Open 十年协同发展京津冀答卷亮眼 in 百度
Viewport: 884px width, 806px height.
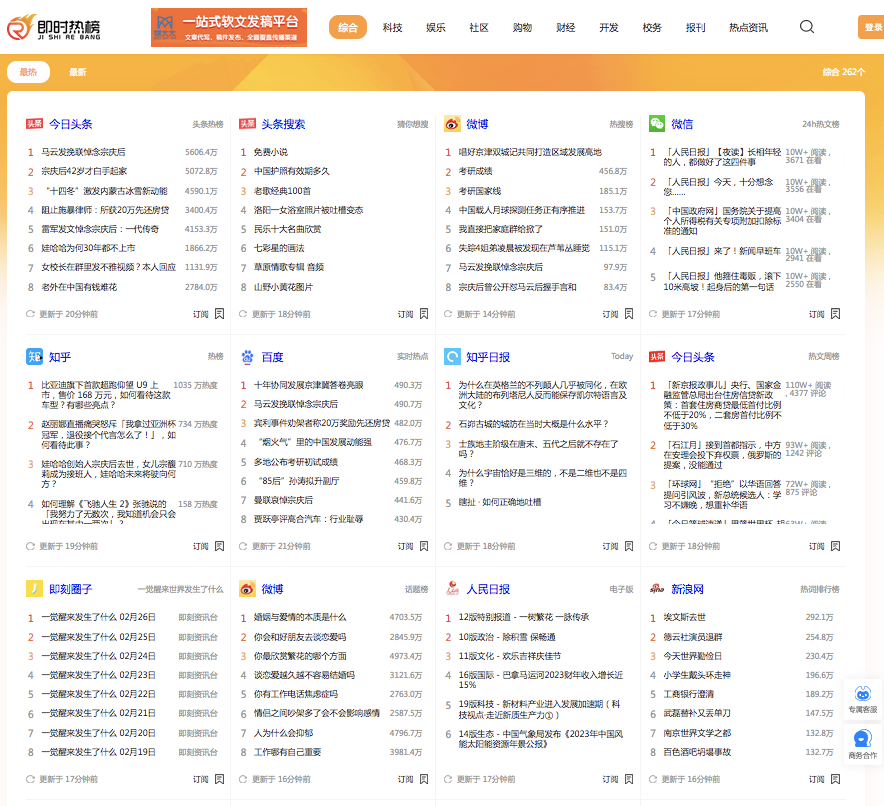pos(308,385)
